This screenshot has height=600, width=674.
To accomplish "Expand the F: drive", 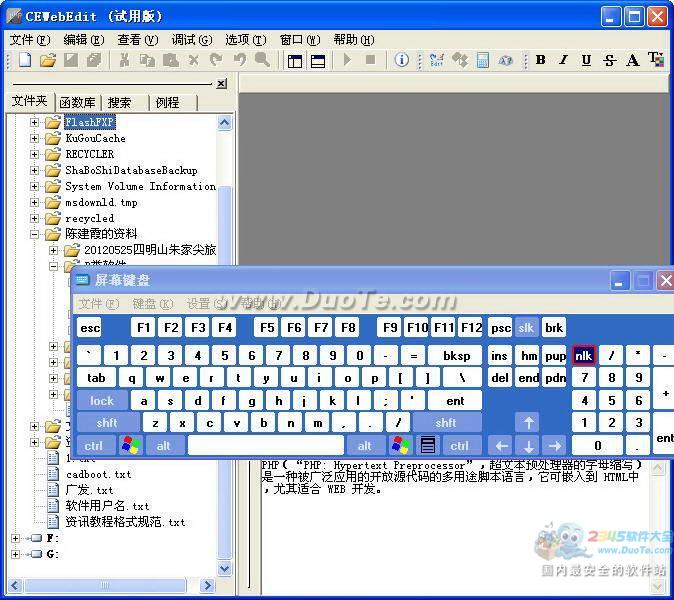I will pyautogui.click(x=15, y=538).
